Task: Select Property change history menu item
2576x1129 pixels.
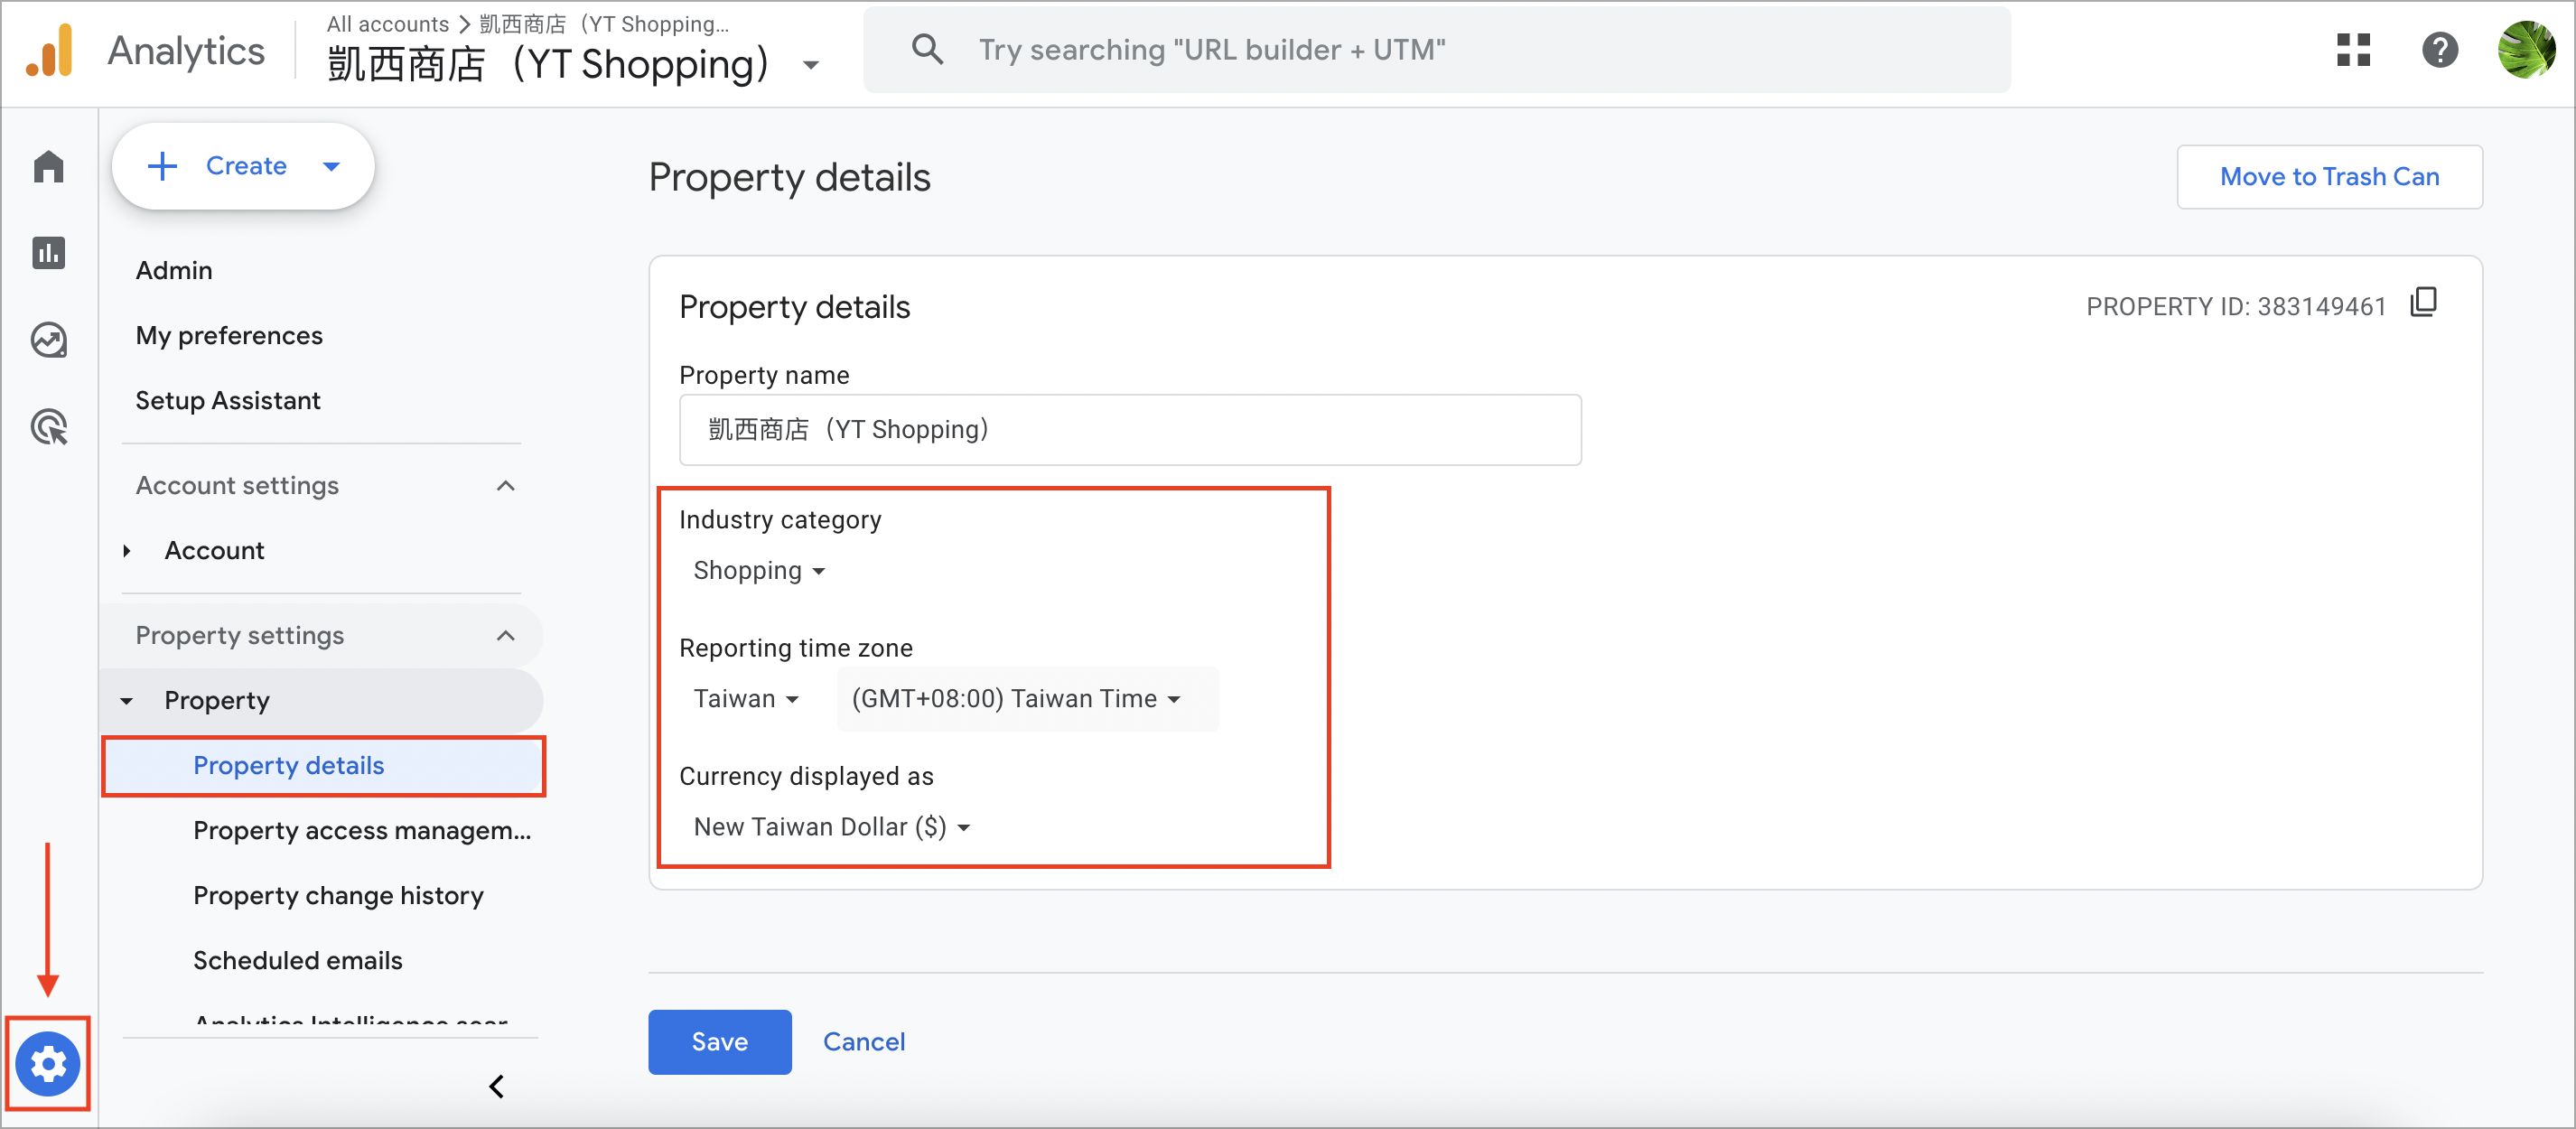Action: (338, 895)
